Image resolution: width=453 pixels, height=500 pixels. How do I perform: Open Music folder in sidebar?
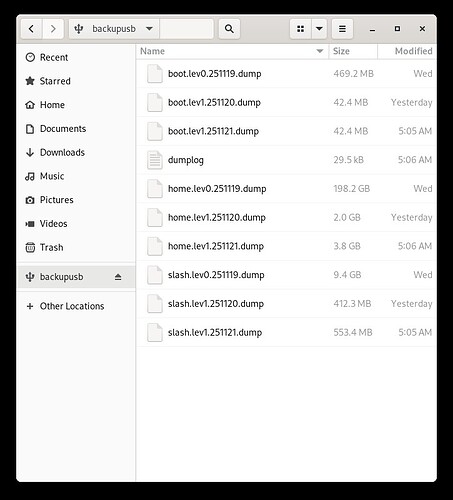tap(77, 176)
